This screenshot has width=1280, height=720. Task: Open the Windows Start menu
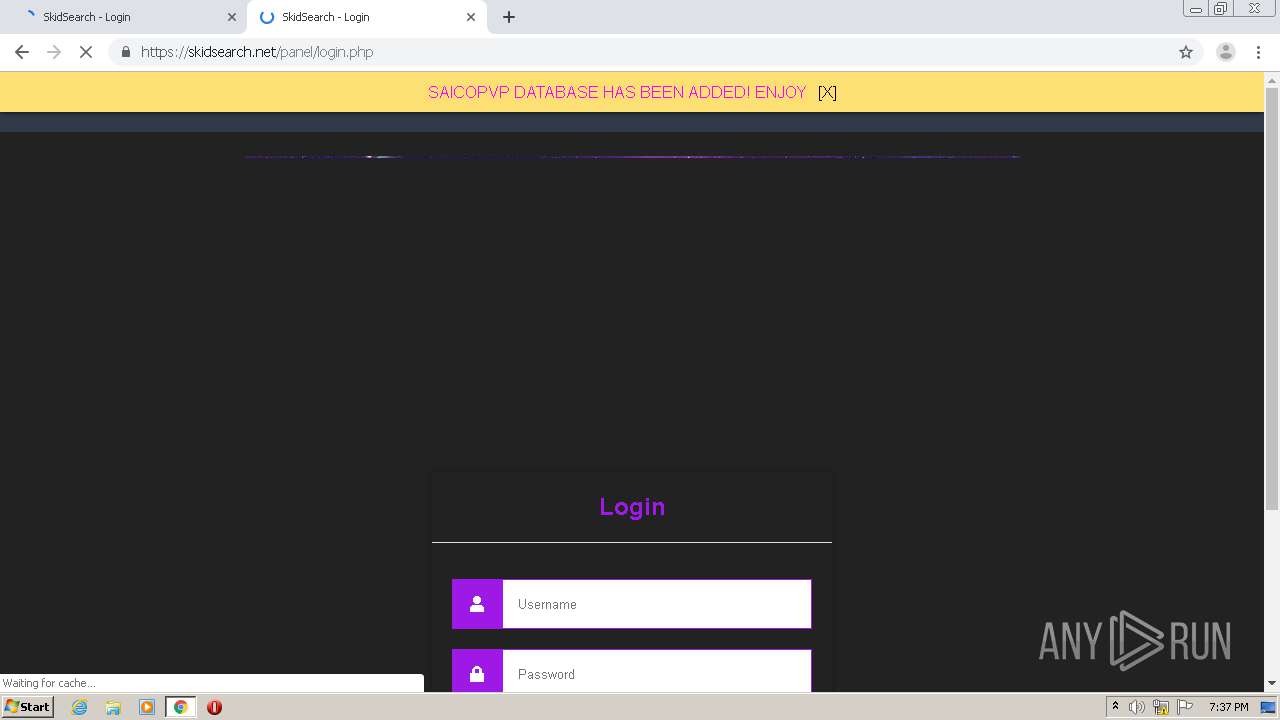(27, 707)
